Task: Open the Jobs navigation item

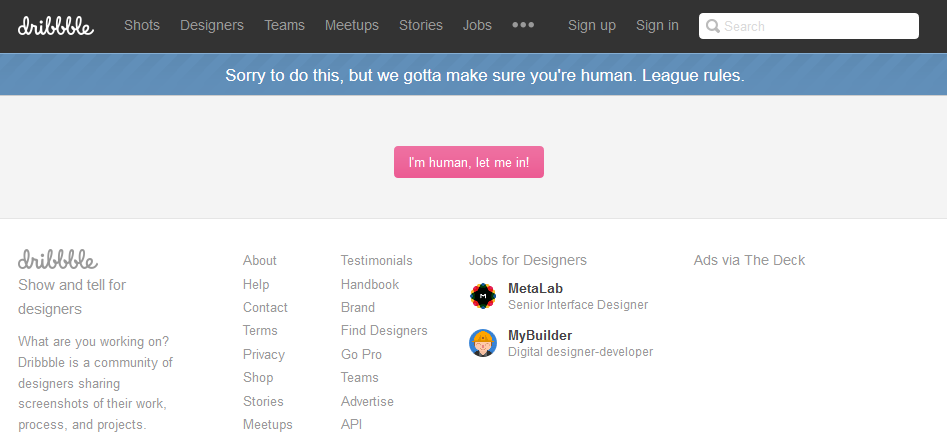Action: click(x=477, y=25)
